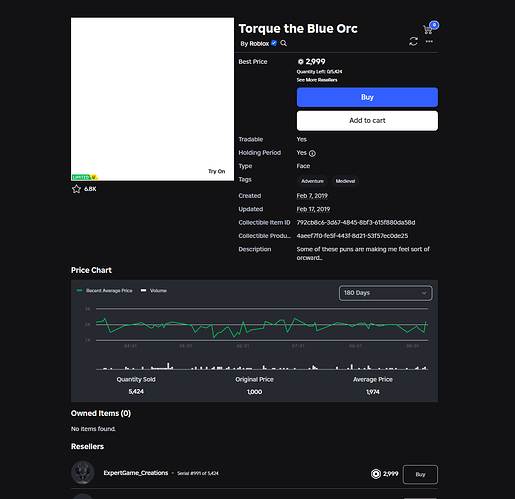The height and width of the screenshot is (499, 515).
Task: Click the search icon beside Roblox
Action: (283, 43)
